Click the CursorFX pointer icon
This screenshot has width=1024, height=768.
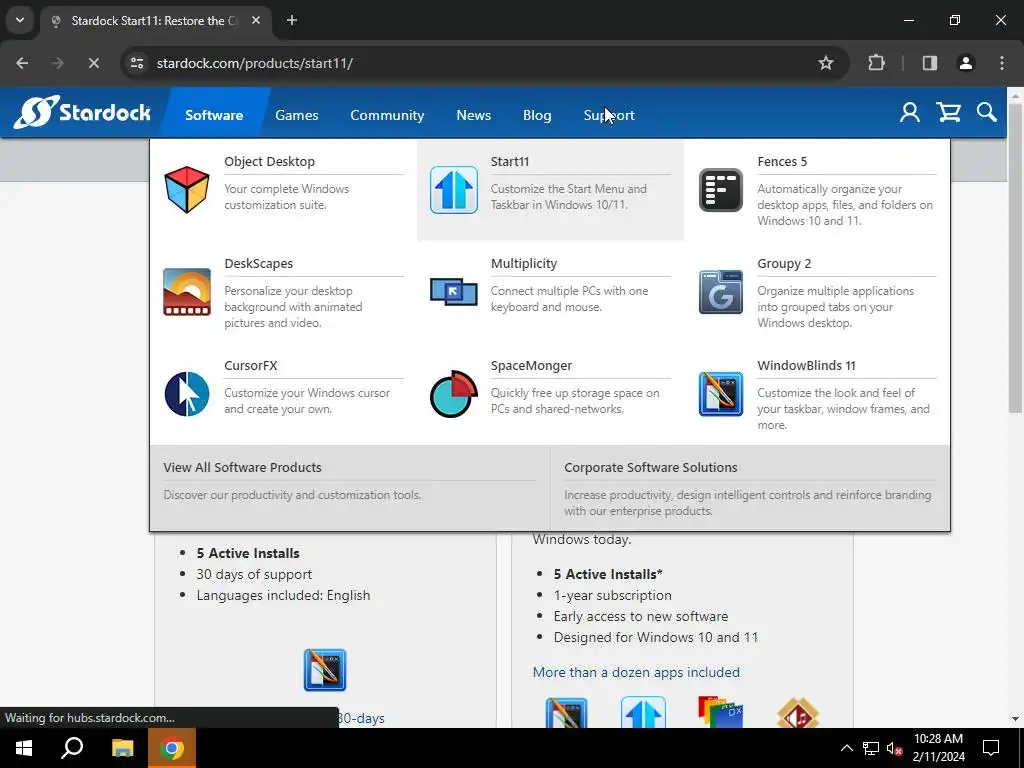click(187, 394)
